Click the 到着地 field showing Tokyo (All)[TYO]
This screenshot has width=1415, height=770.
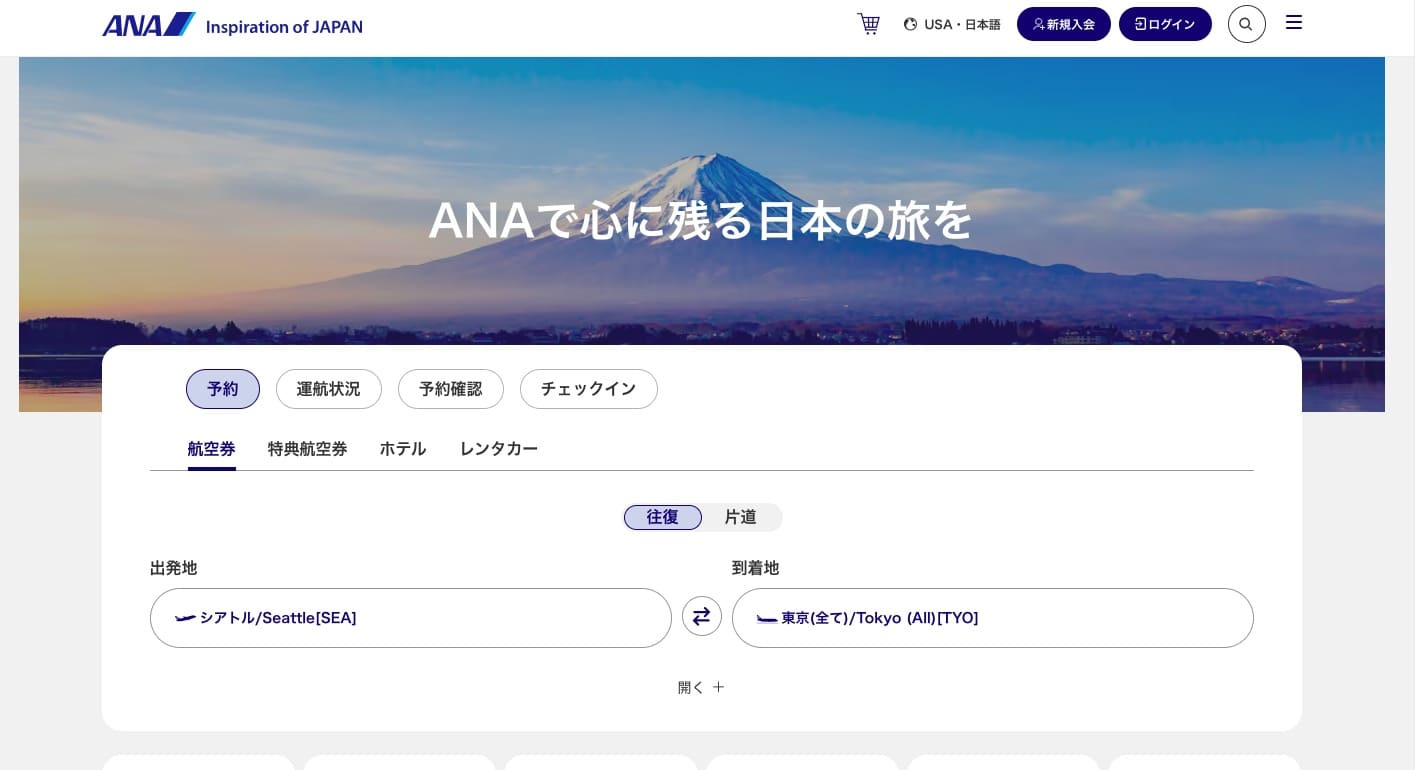coord(993,618)
